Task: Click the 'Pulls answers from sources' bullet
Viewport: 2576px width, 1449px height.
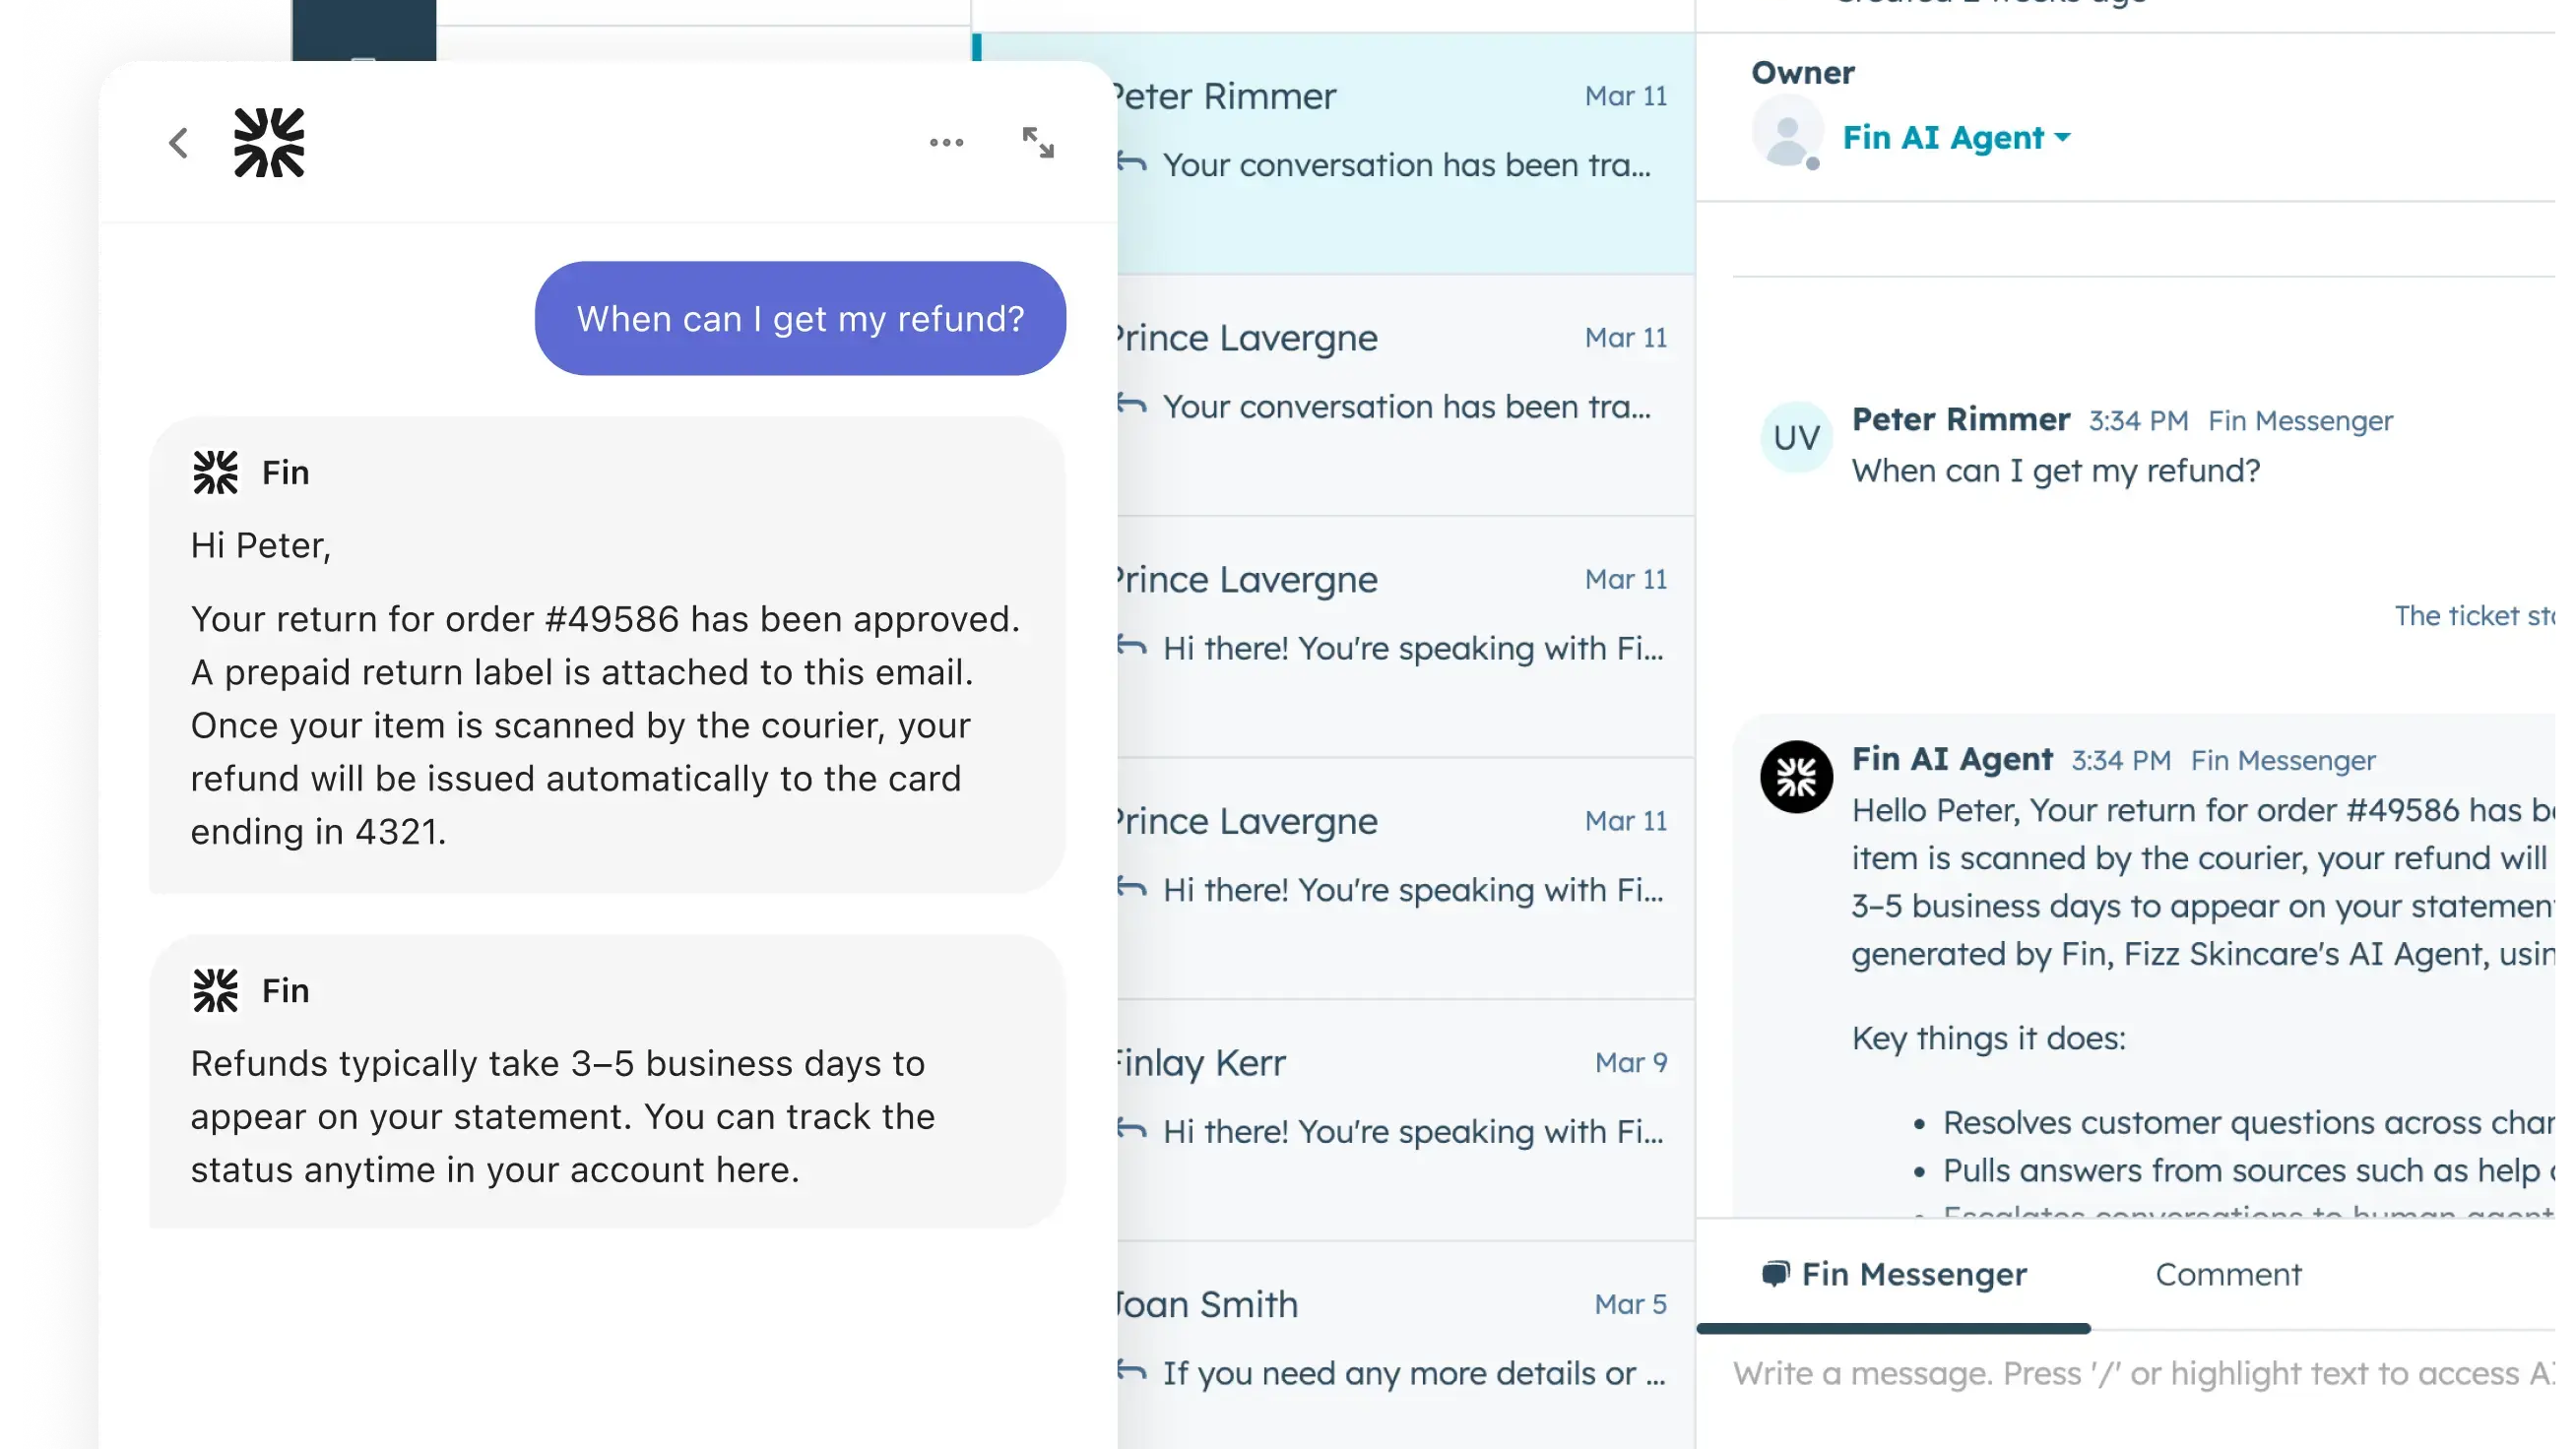Action: 2248,1171
